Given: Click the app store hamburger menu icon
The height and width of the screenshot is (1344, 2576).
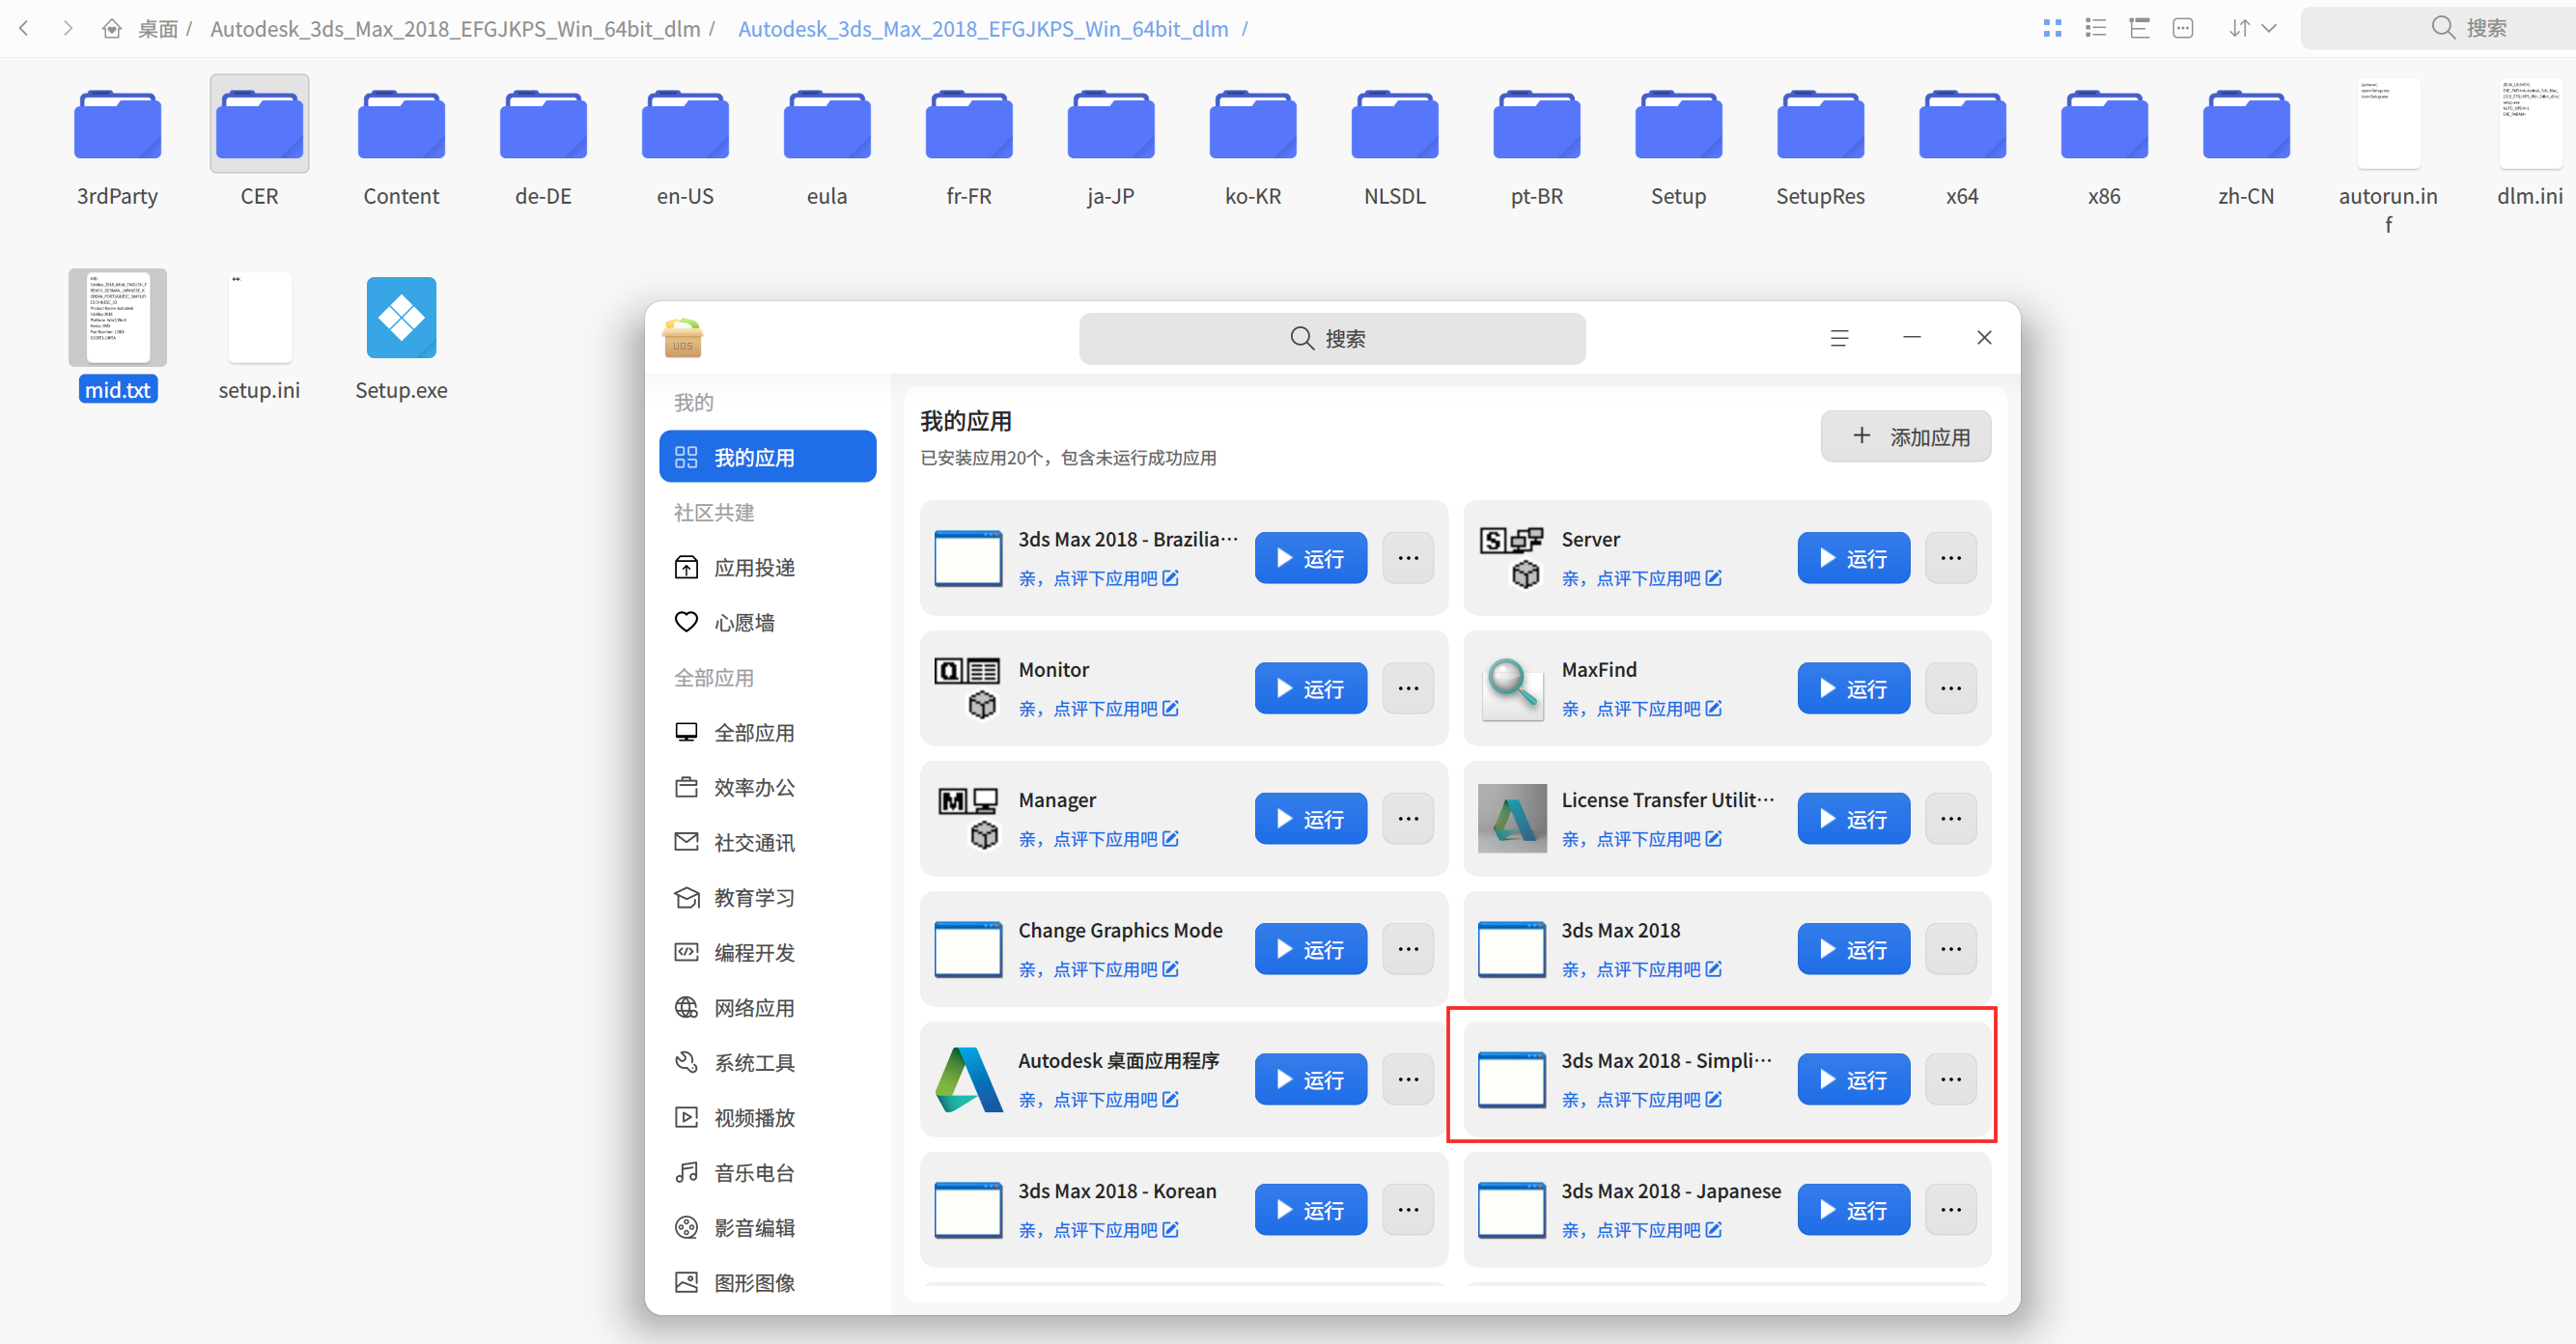Looking at the screenshot, I should pyautogui.click(x=1838, y=338).
